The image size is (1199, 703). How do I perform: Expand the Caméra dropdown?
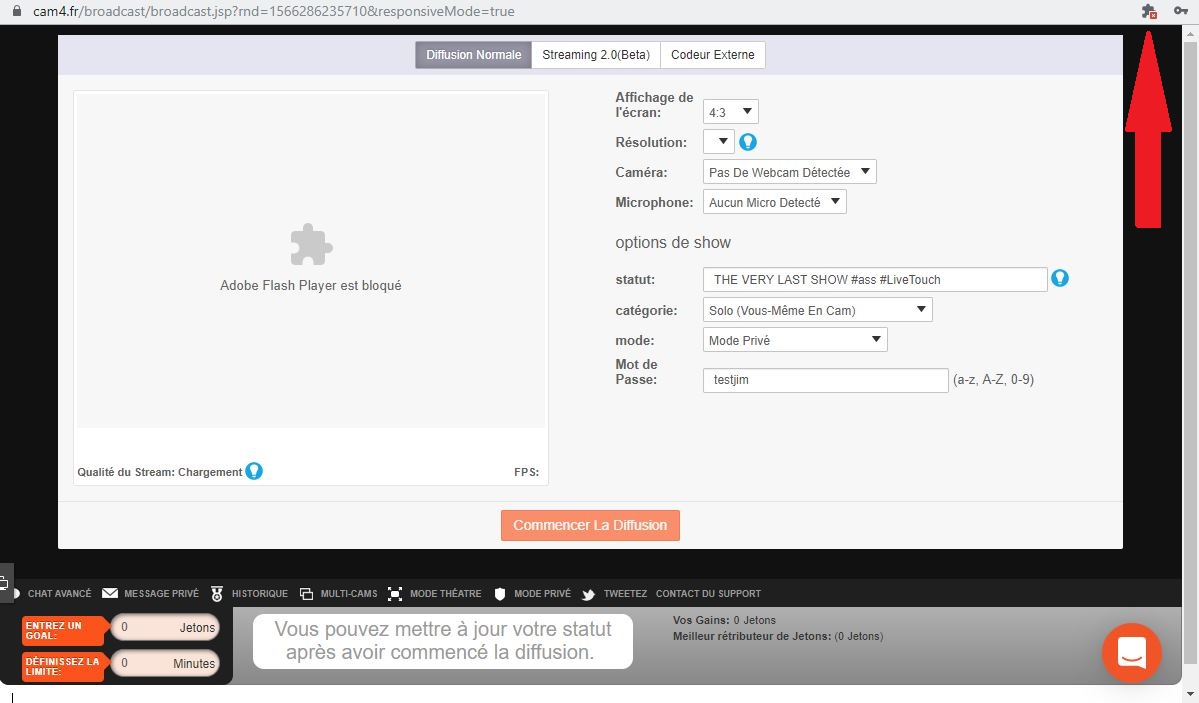tap(789, 172)
